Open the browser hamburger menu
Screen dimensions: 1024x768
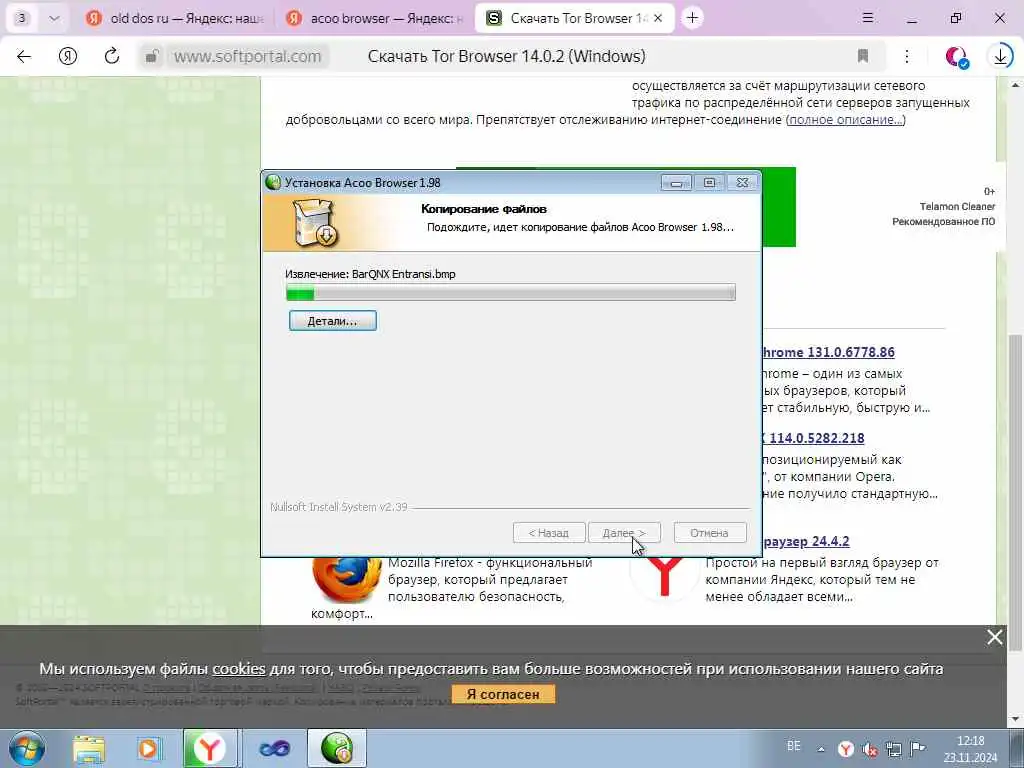868,18
